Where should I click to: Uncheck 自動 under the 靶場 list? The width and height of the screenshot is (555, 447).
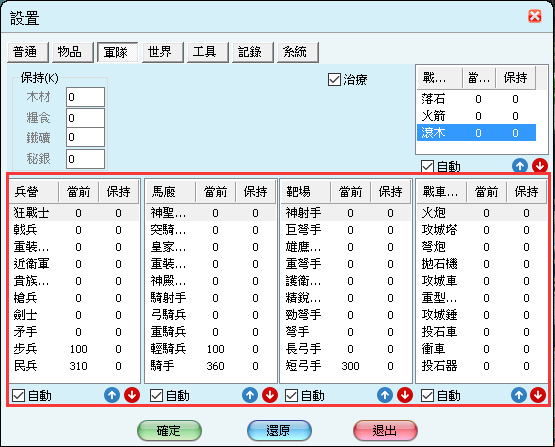click(291, 395)
